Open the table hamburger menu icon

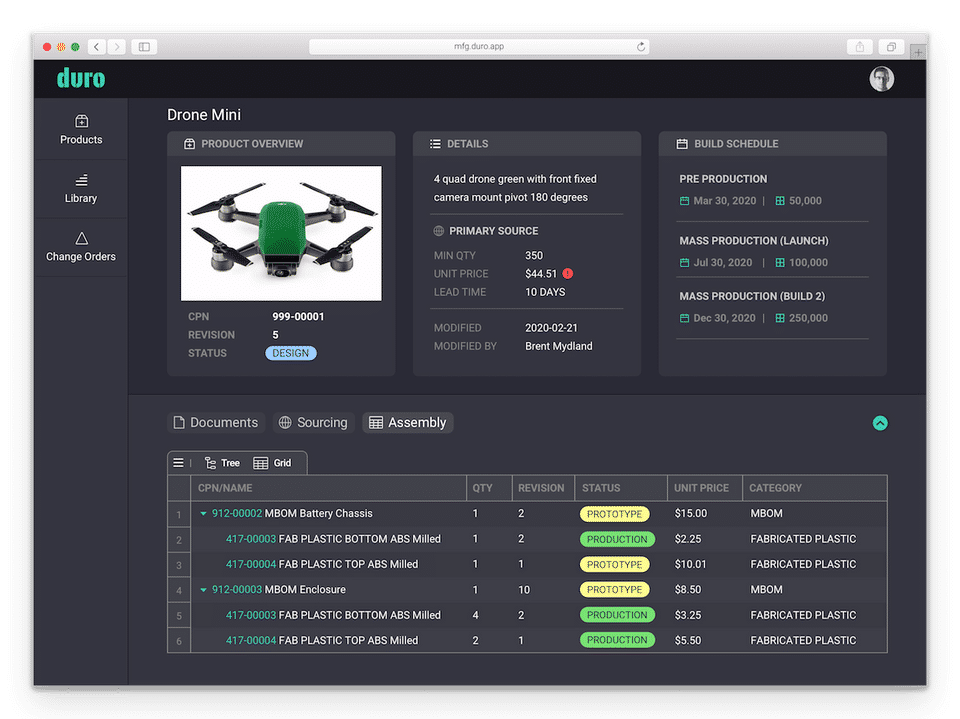(178, 463)
